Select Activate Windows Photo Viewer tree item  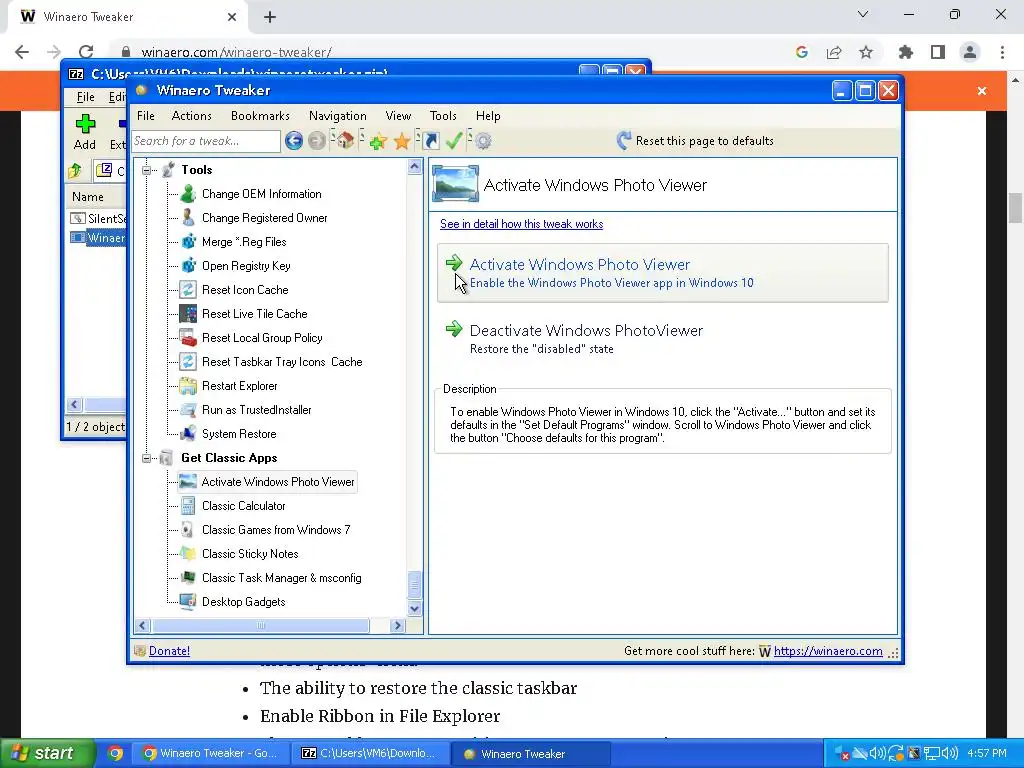pyautogui.click(x=278, y=482)
